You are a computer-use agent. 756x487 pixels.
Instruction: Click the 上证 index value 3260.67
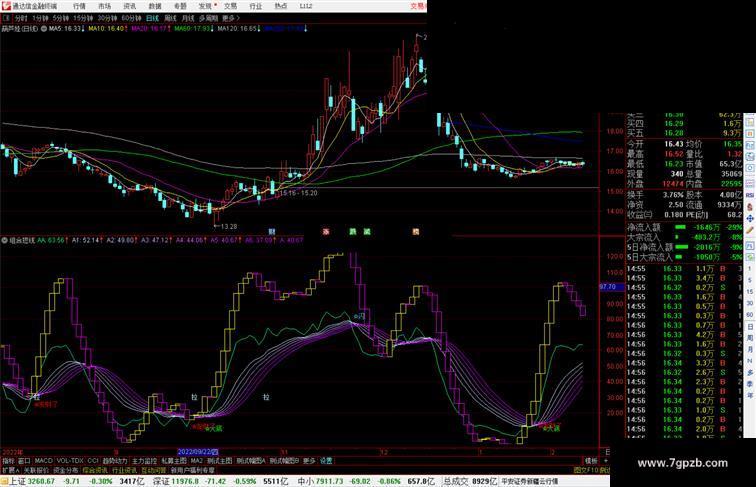[41, 481]
